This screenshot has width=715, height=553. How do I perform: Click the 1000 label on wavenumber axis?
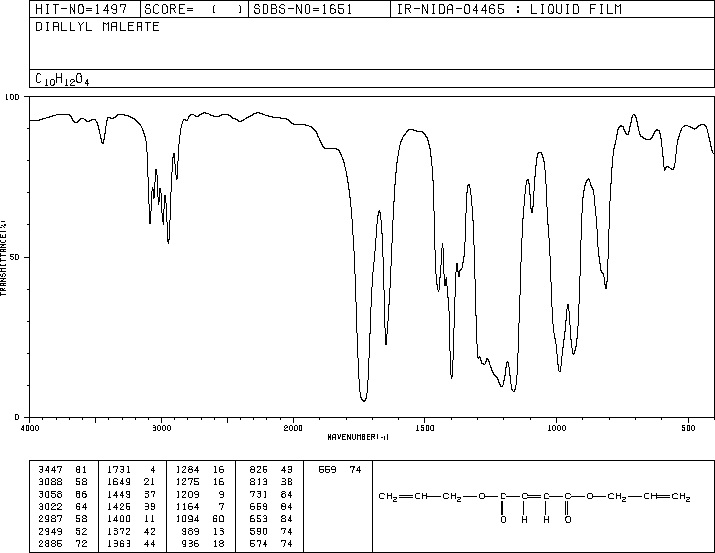(x=556, y=428)
